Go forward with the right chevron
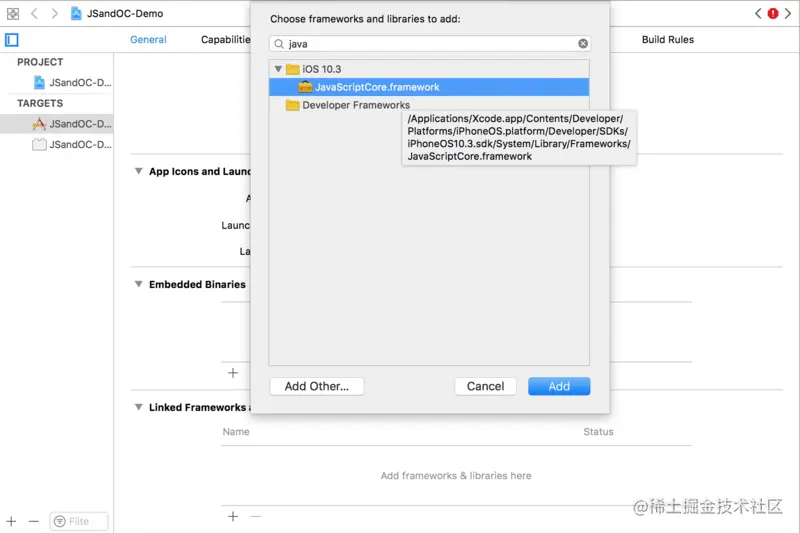800x533 pixels. [x=54, y=14]
